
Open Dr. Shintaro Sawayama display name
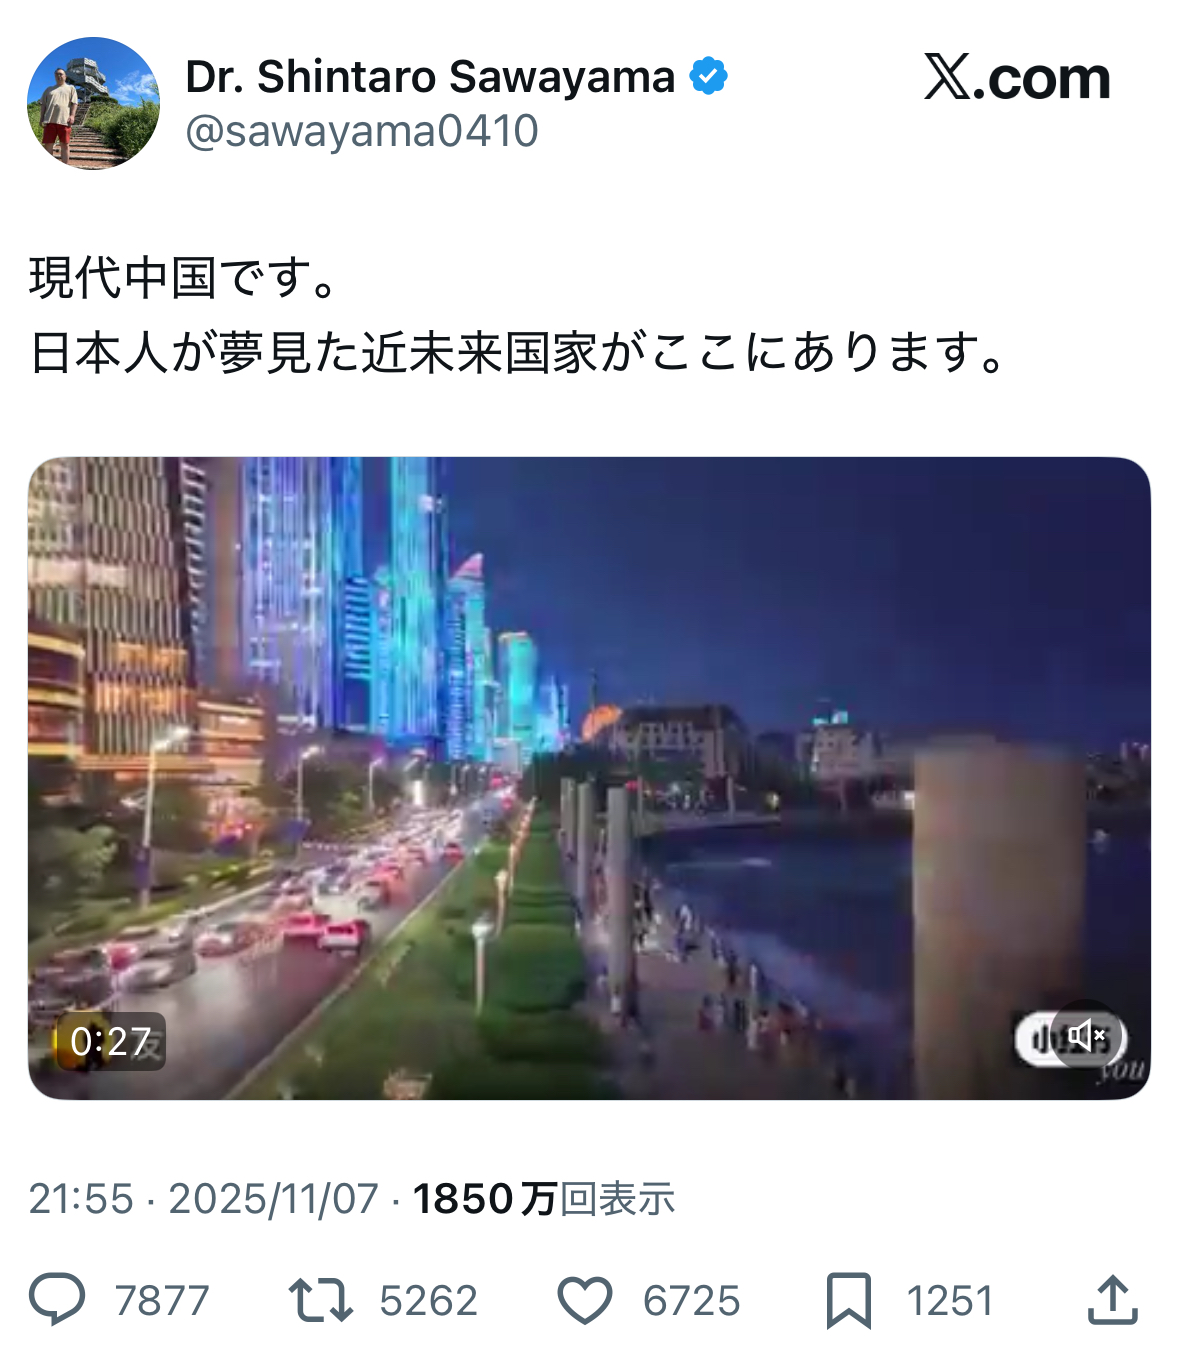tap(430, 77)
